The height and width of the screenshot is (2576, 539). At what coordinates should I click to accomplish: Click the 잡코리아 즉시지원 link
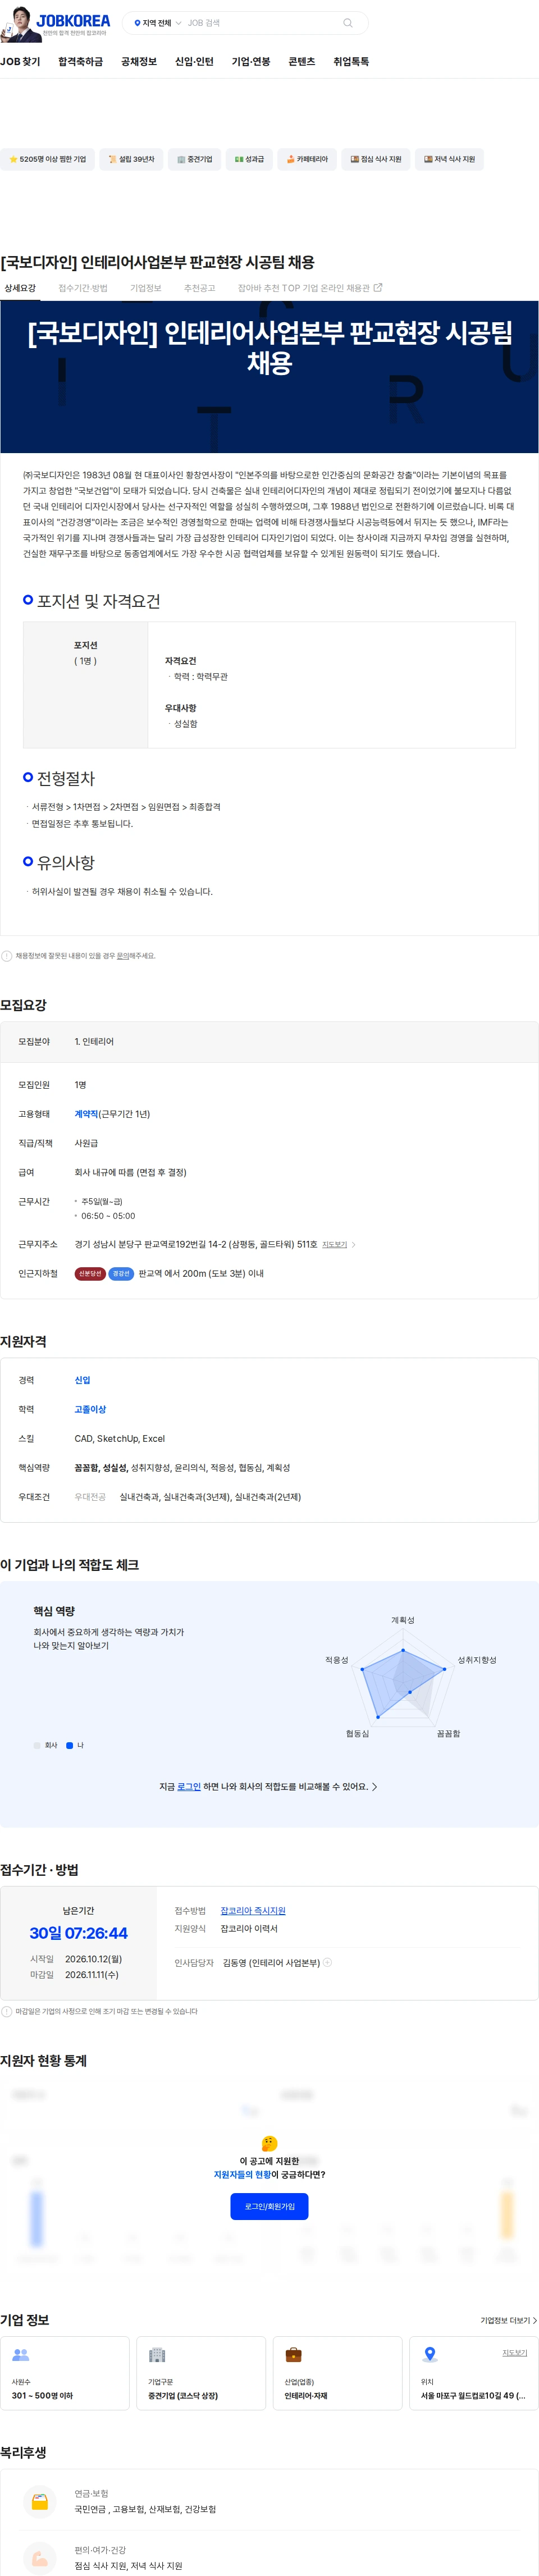point(253,1911)
